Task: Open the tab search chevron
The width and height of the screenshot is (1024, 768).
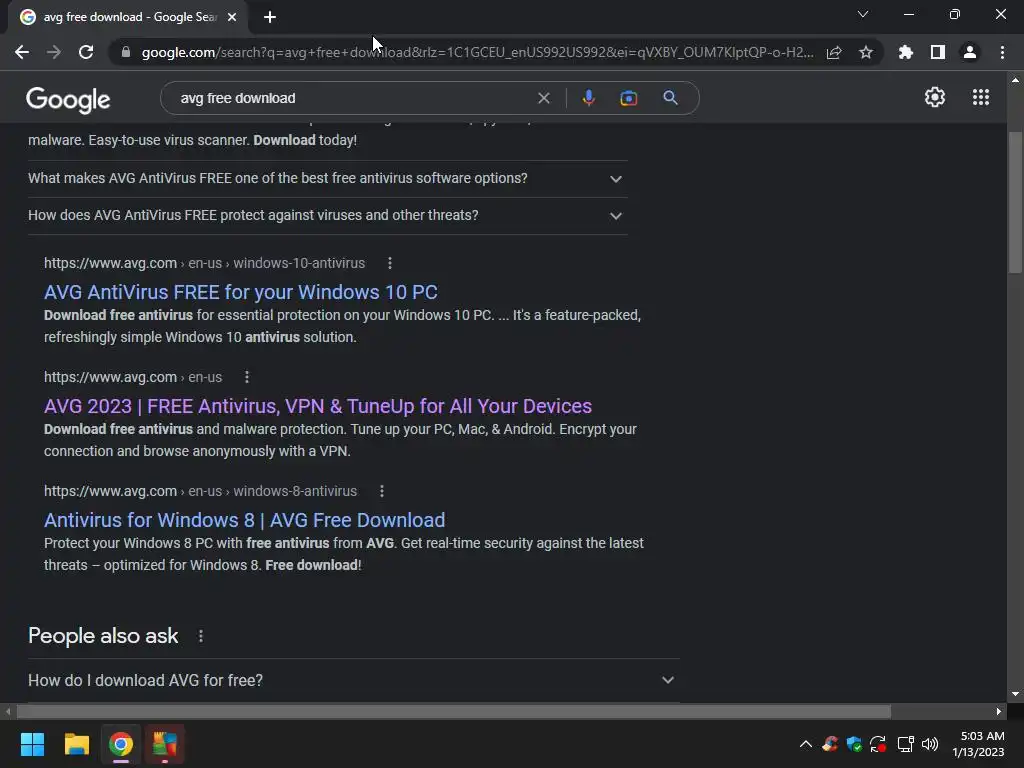Action: [x=863, y=14]
